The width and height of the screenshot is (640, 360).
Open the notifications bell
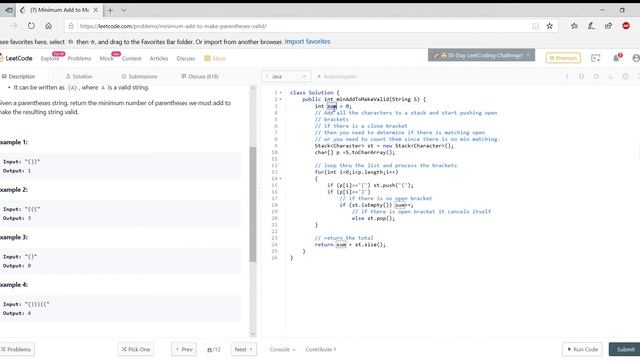[617, 58]
